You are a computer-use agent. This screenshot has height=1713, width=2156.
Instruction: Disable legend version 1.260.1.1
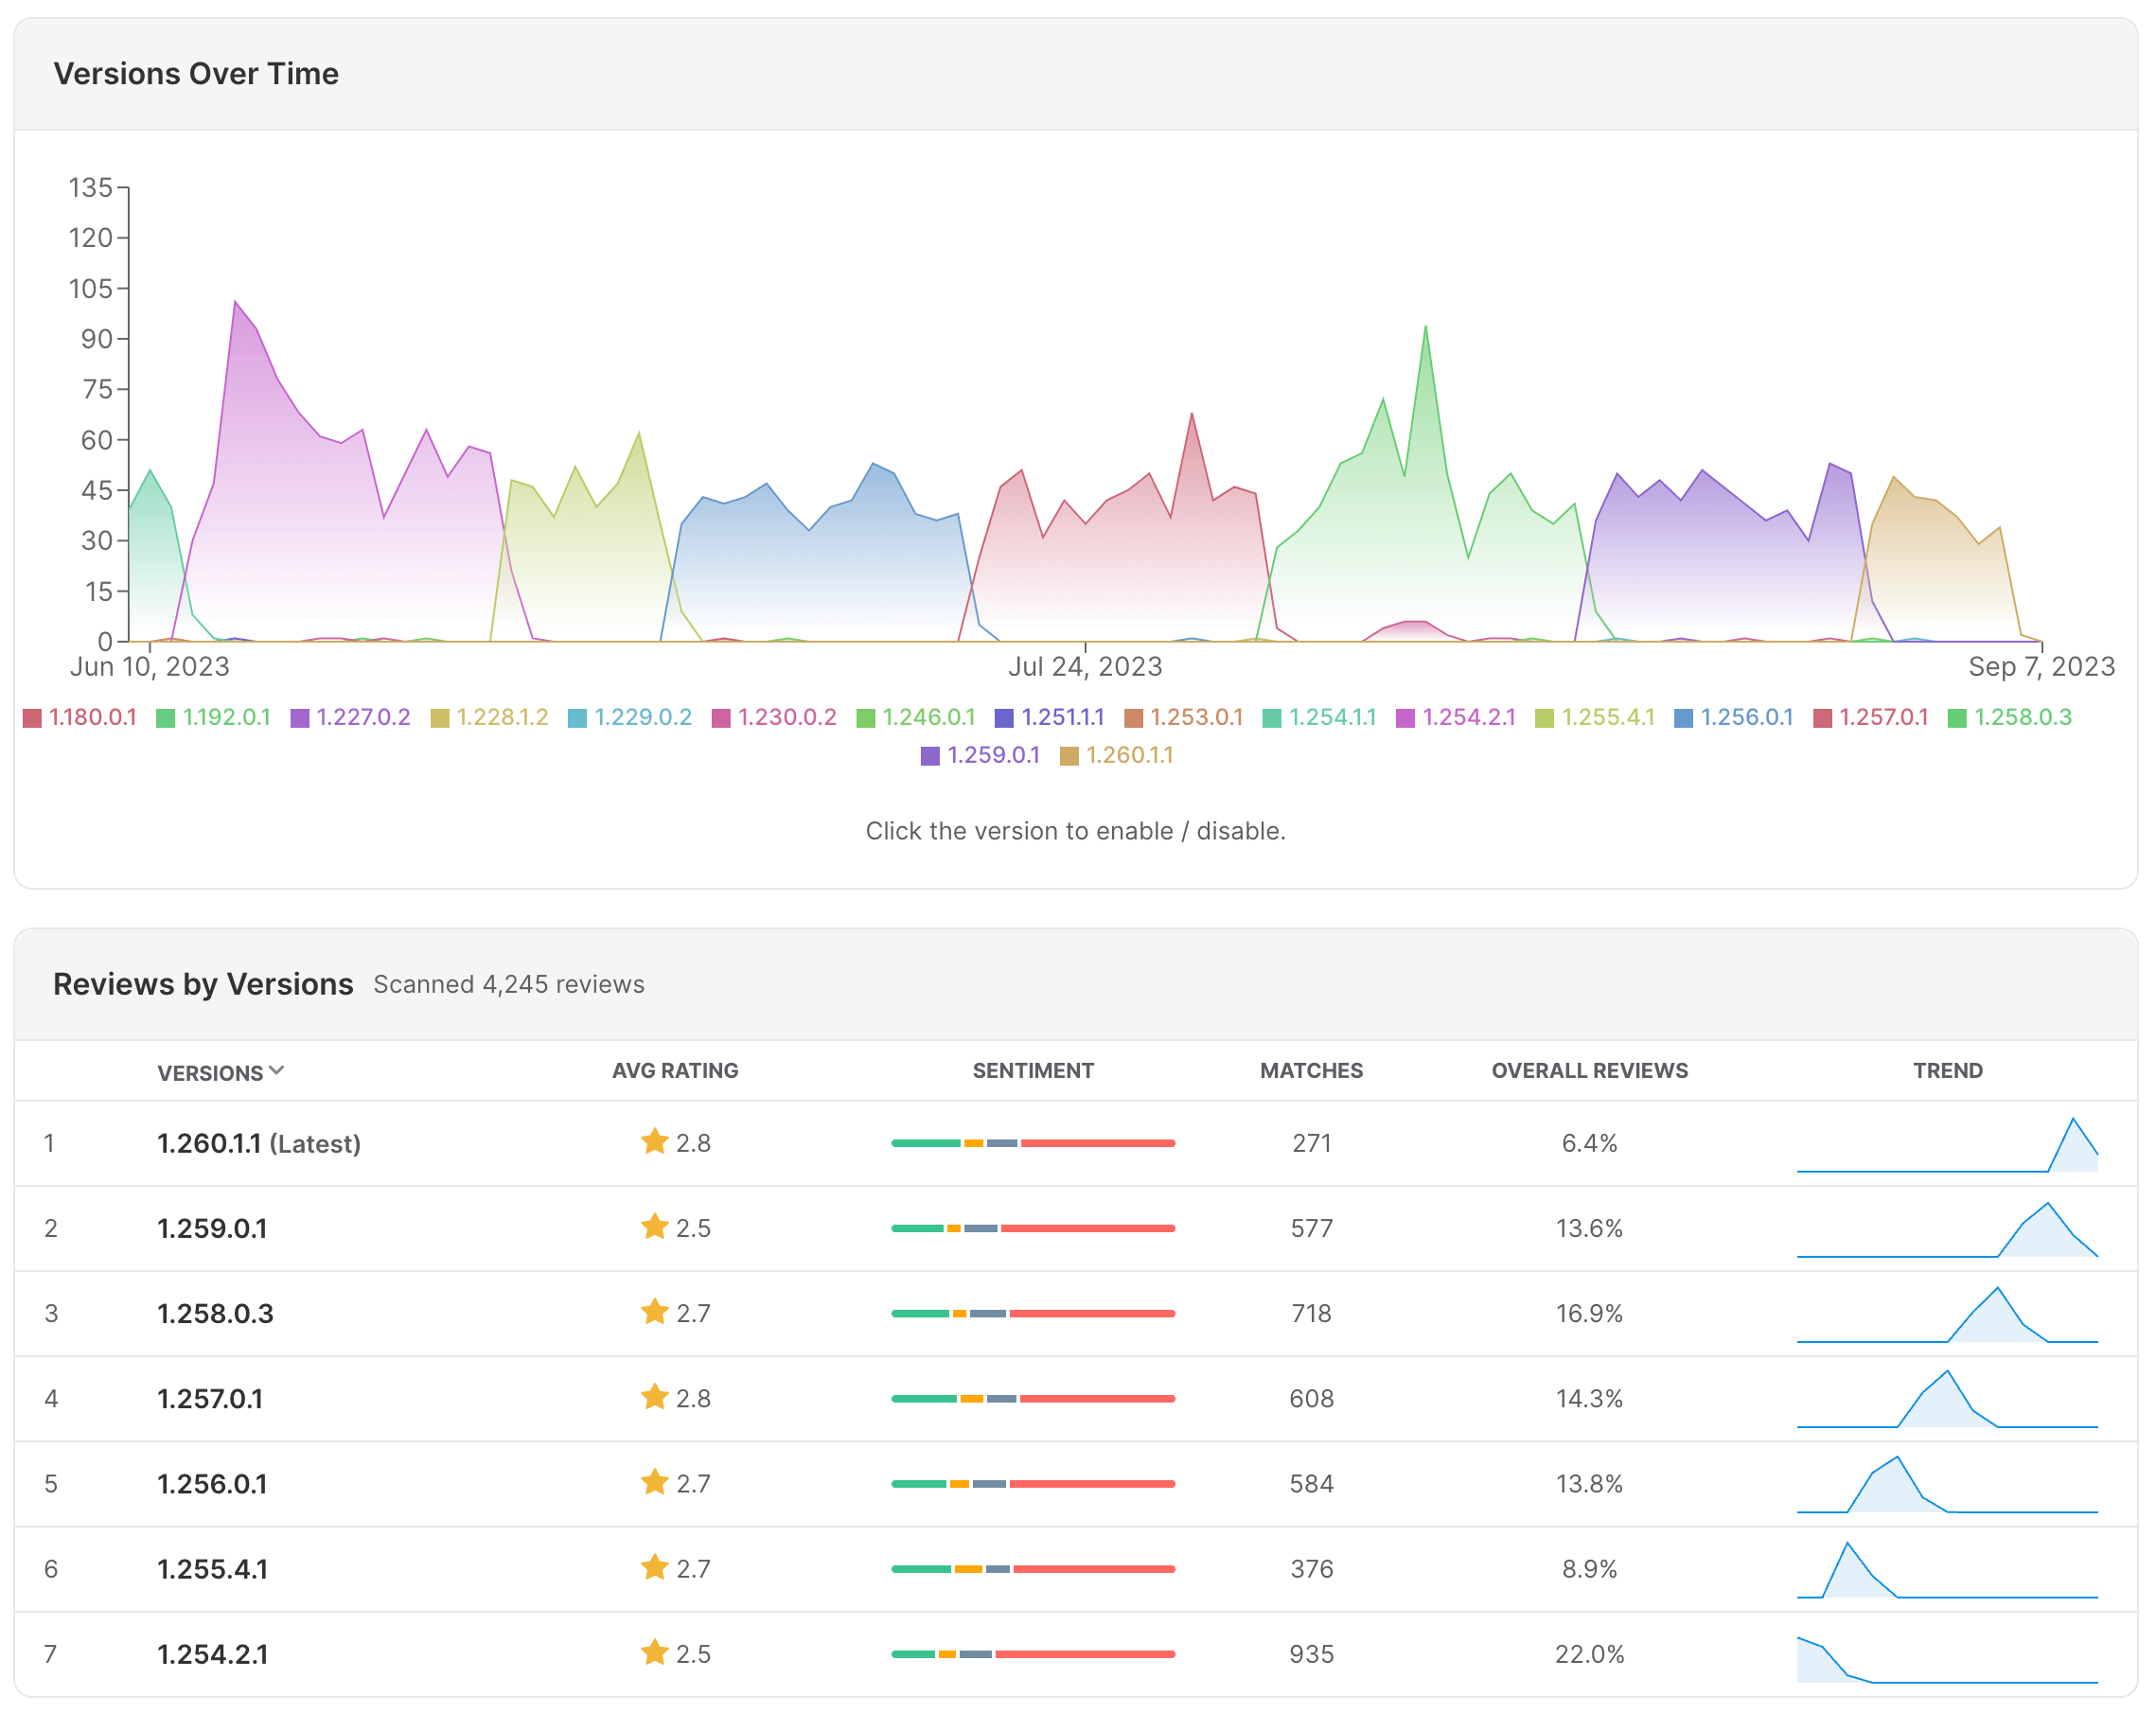(x=1117, y=755)
